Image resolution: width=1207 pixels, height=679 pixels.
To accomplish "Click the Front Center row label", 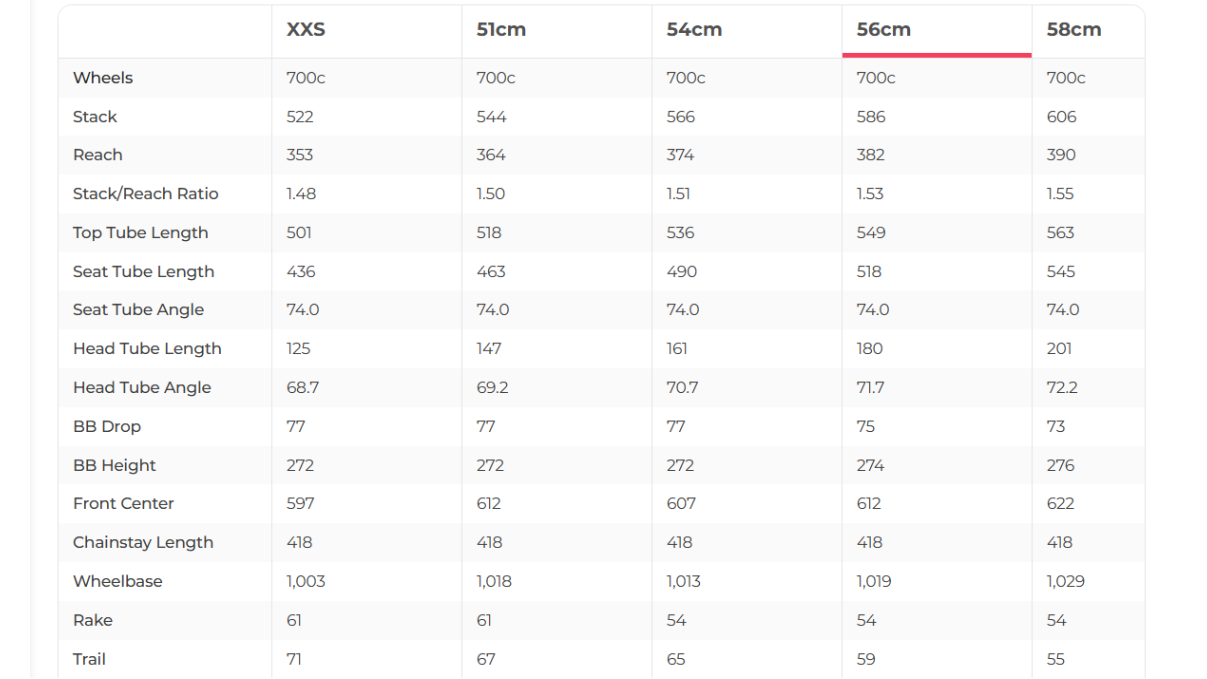I will point(124,504).
